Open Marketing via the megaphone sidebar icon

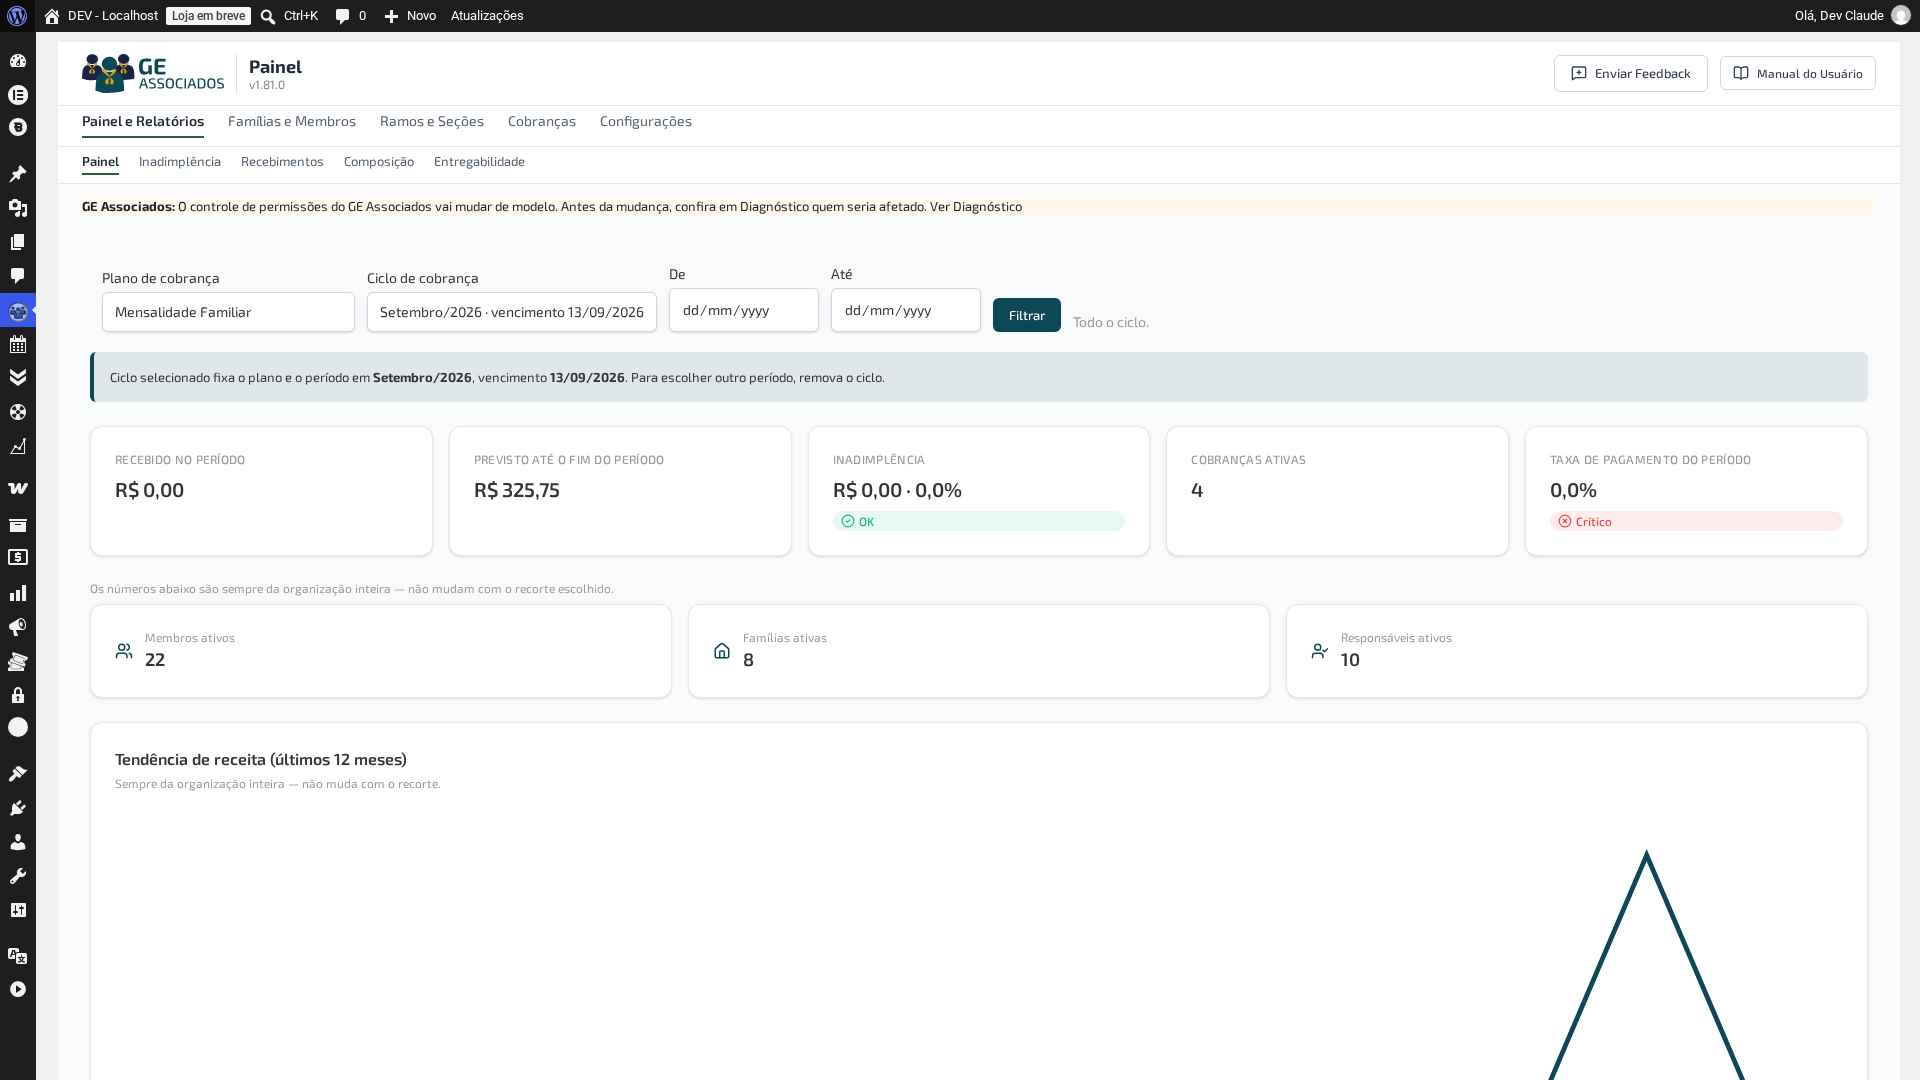pyautogui.click(x=18, y=627)
